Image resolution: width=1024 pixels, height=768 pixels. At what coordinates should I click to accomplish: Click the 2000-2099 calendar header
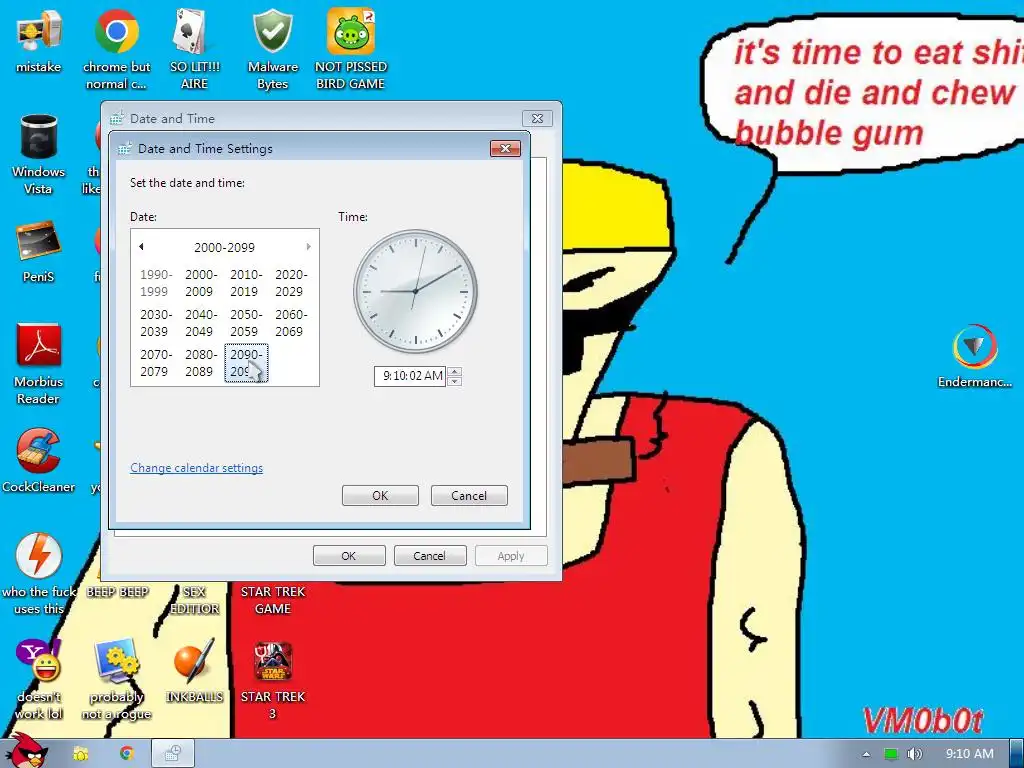coord(224,248)
